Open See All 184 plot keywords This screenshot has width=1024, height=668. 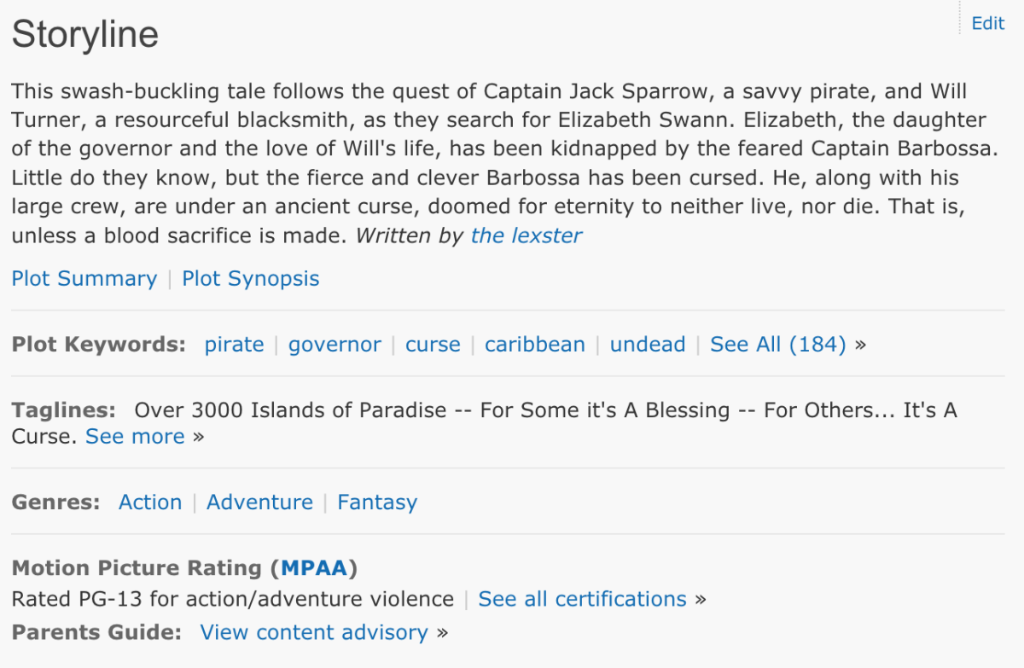778,344
